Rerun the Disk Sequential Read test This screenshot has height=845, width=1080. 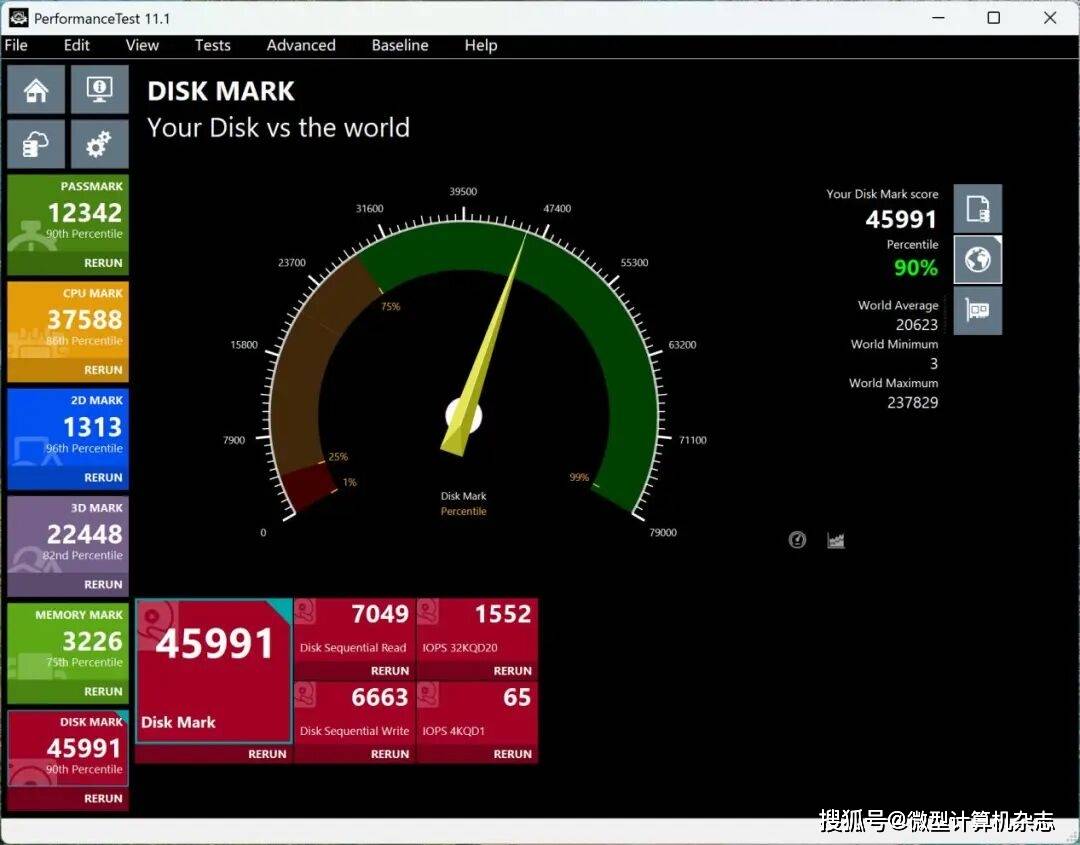click(x=390, y=671)
